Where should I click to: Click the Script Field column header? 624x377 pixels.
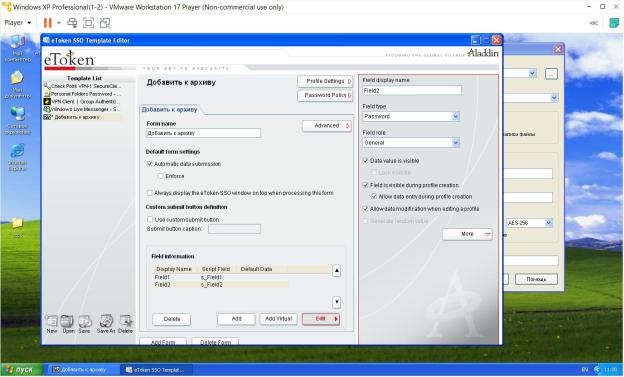pyautogui.click(x=216, y=269)
